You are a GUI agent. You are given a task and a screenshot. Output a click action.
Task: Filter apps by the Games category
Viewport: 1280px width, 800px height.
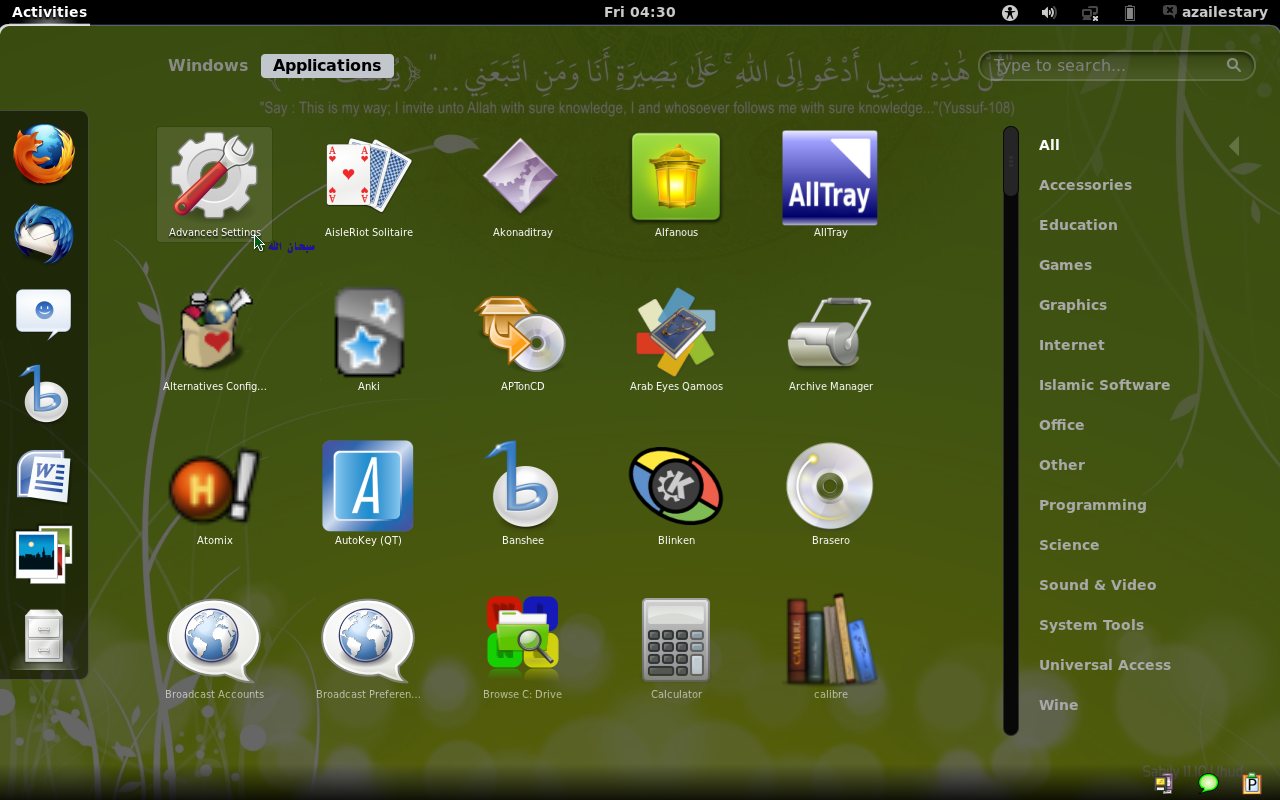click(1064, 264)
